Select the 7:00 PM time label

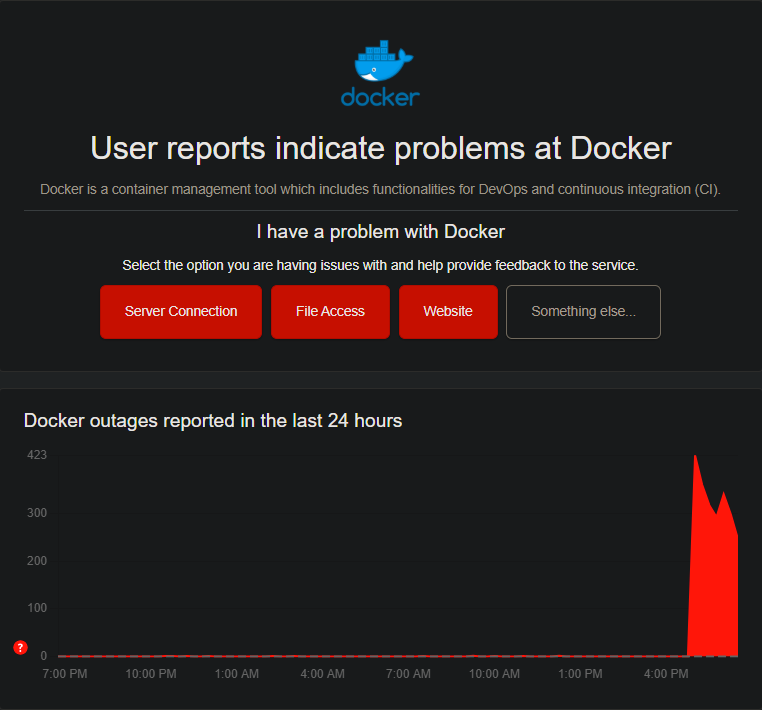click(x=65, y=674)
